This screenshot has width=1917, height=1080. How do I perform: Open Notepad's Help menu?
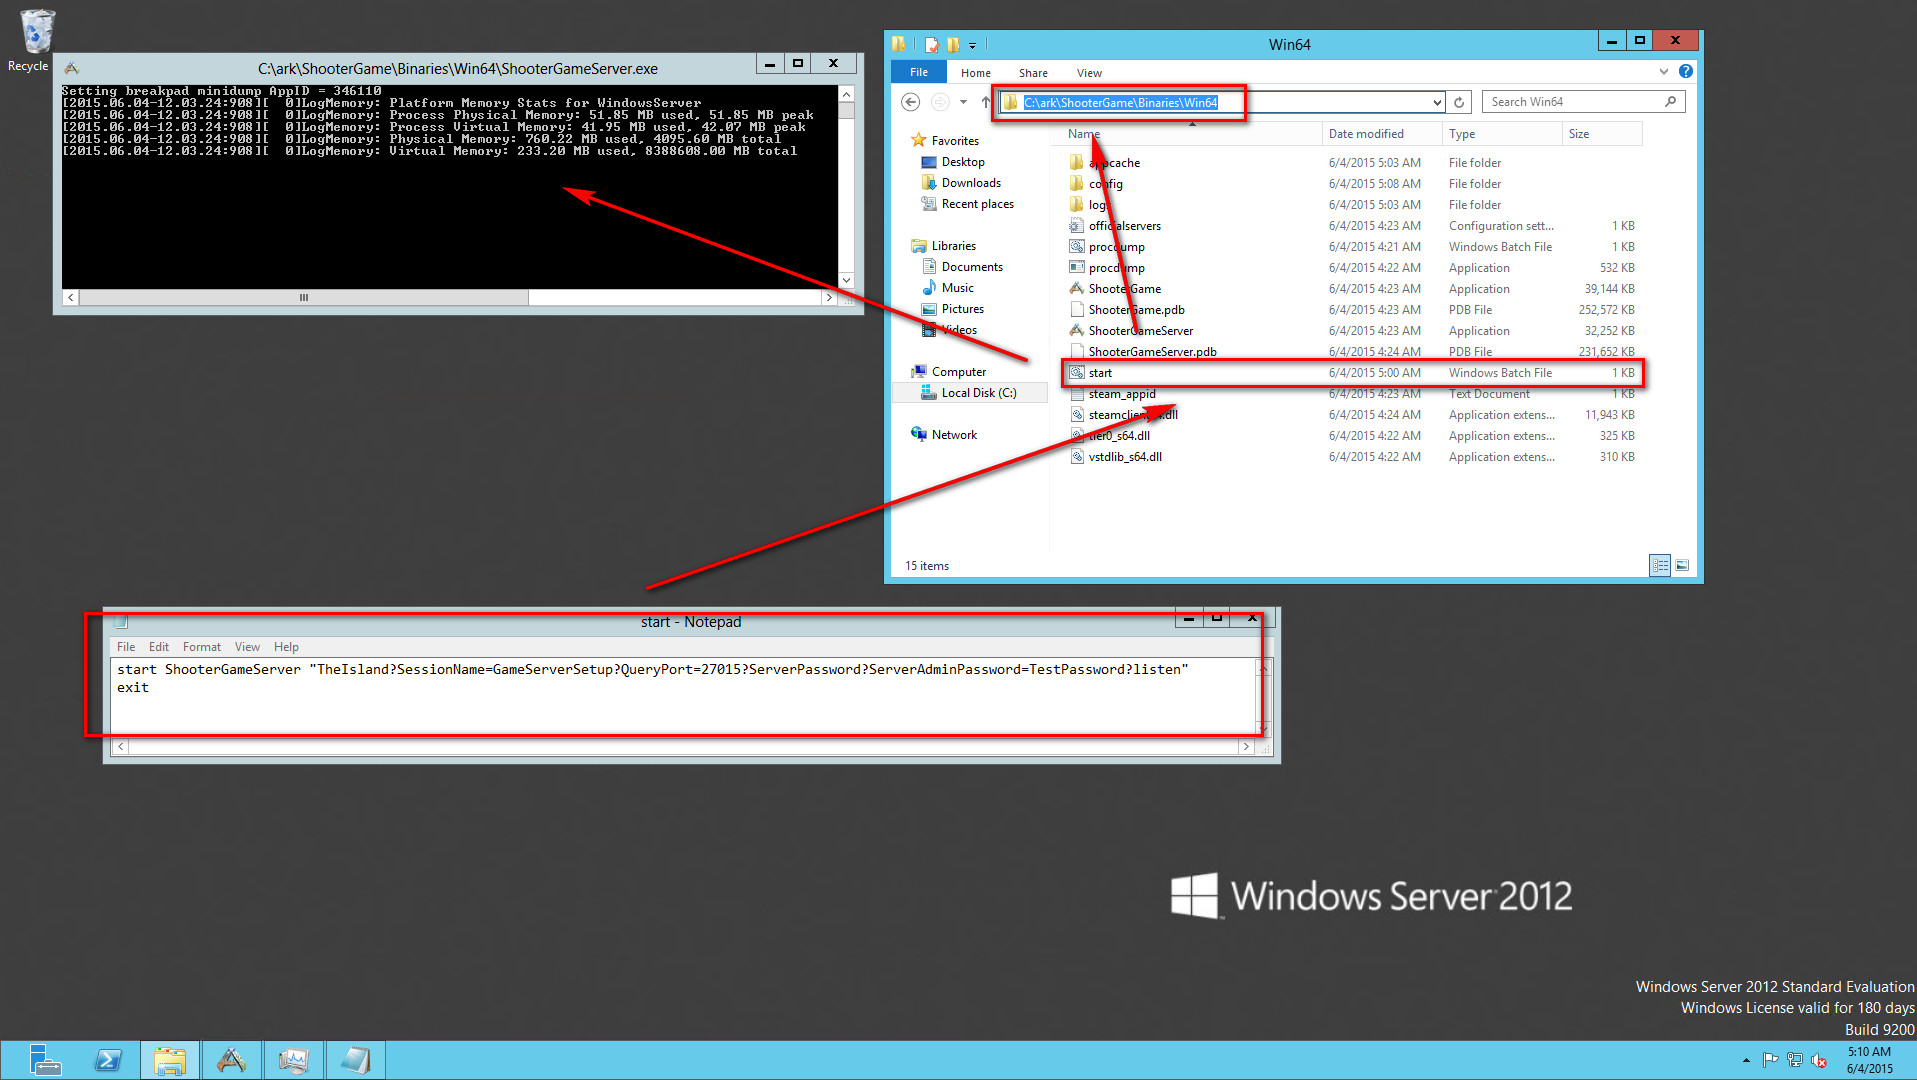[286, 647]
